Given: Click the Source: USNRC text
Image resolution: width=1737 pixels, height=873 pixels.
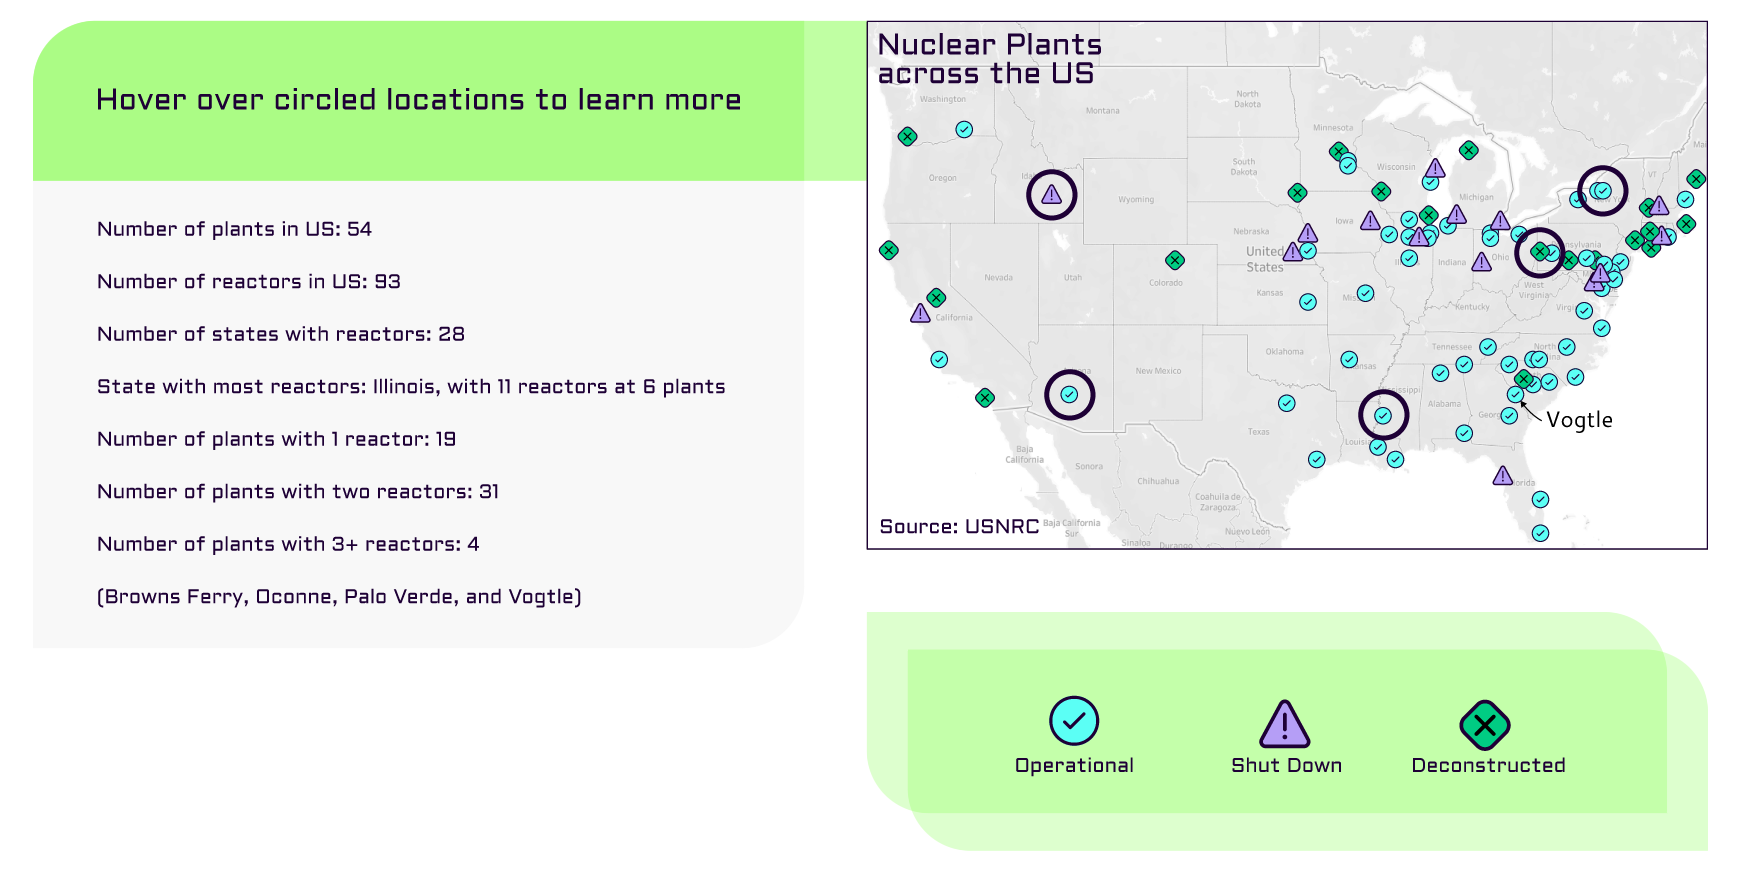Looking at the screenshot, I should [959, 527].
